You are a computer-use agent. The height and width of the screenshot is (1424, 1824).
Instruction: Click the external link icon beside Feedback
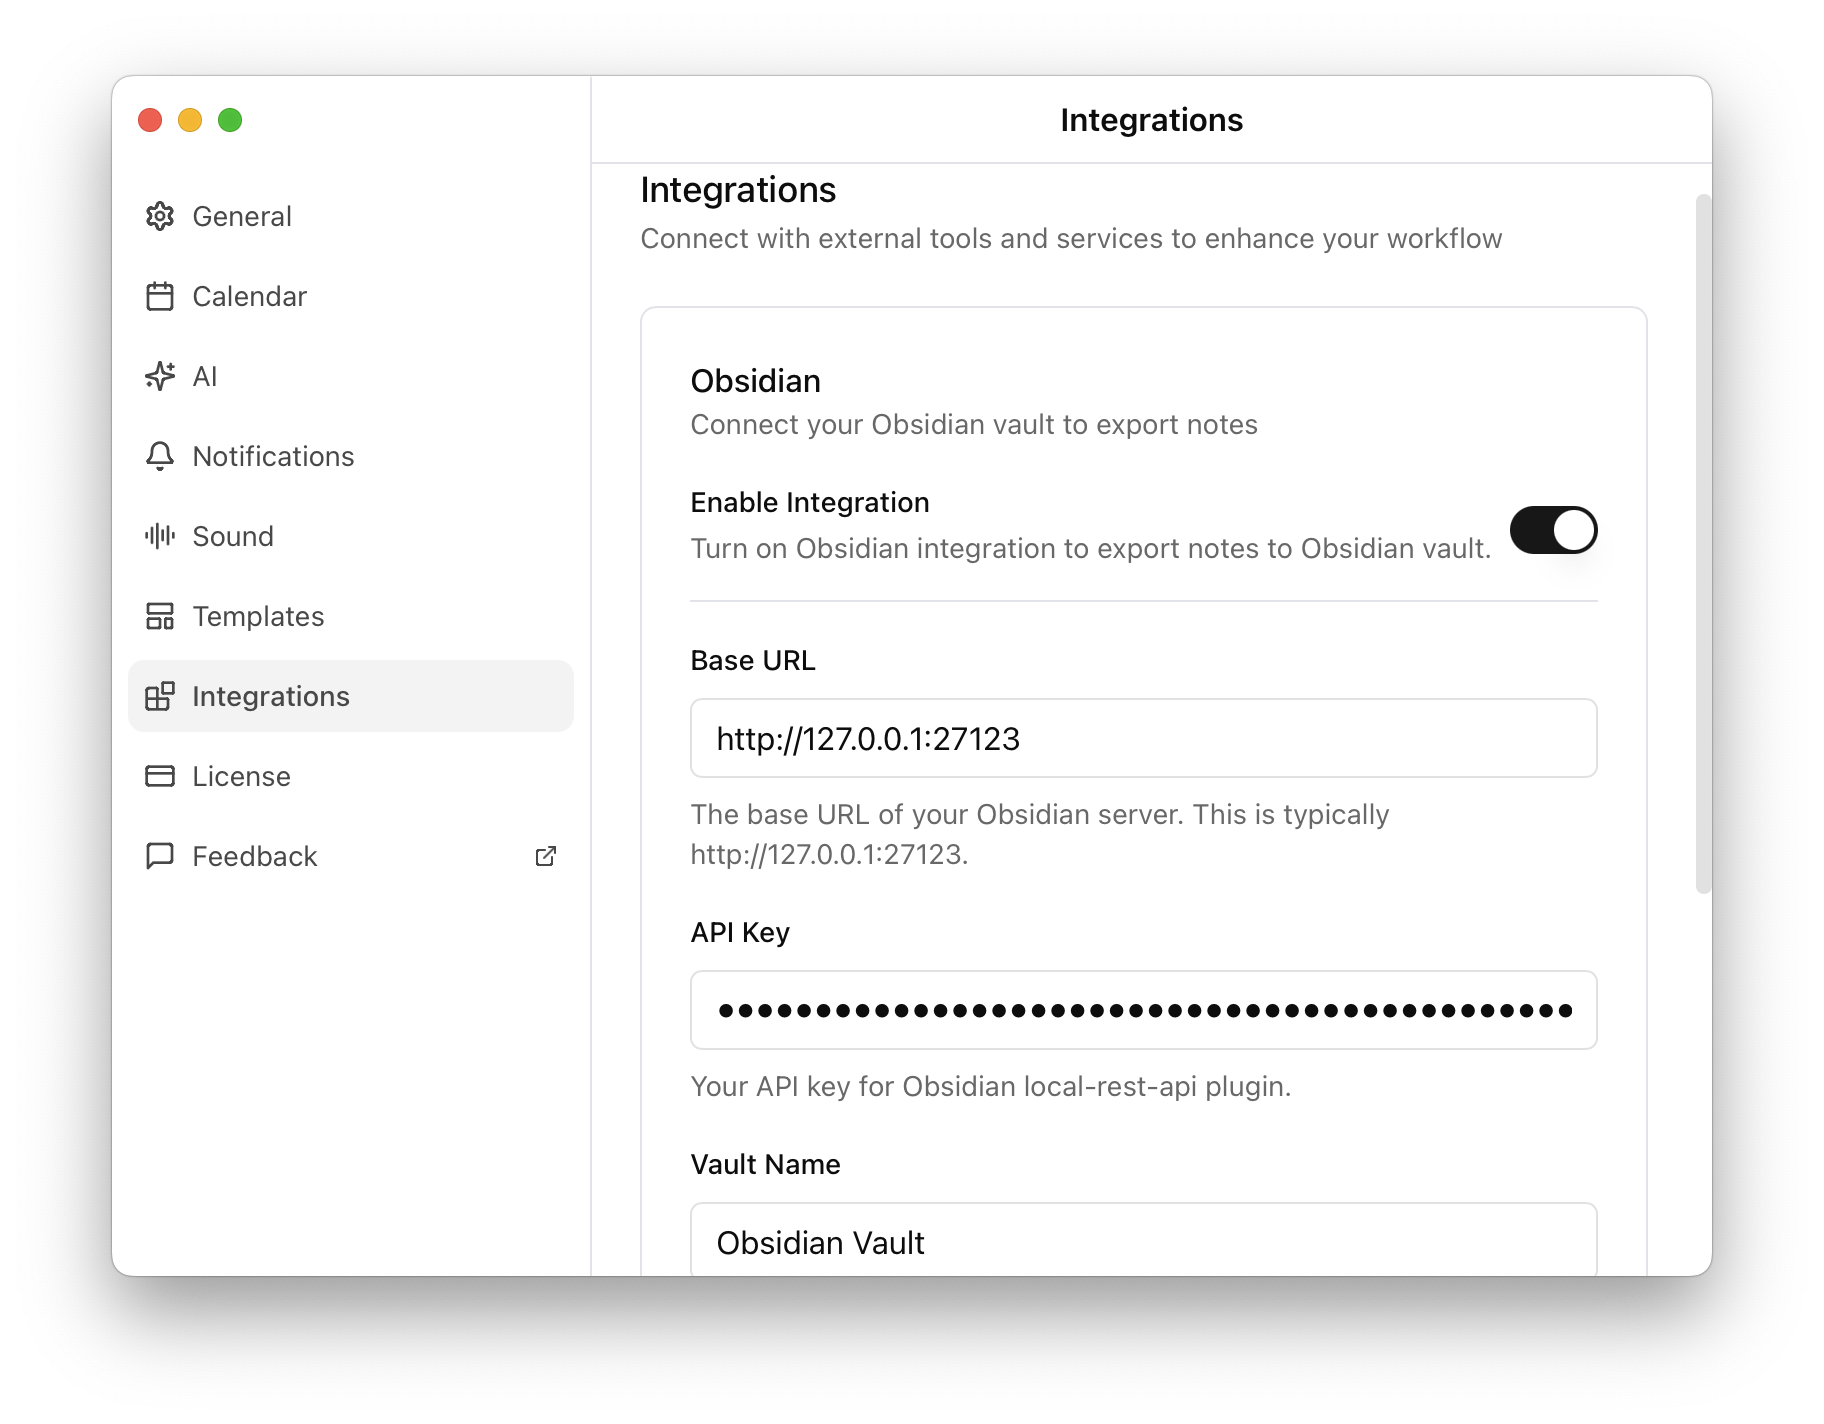(546, 856)
